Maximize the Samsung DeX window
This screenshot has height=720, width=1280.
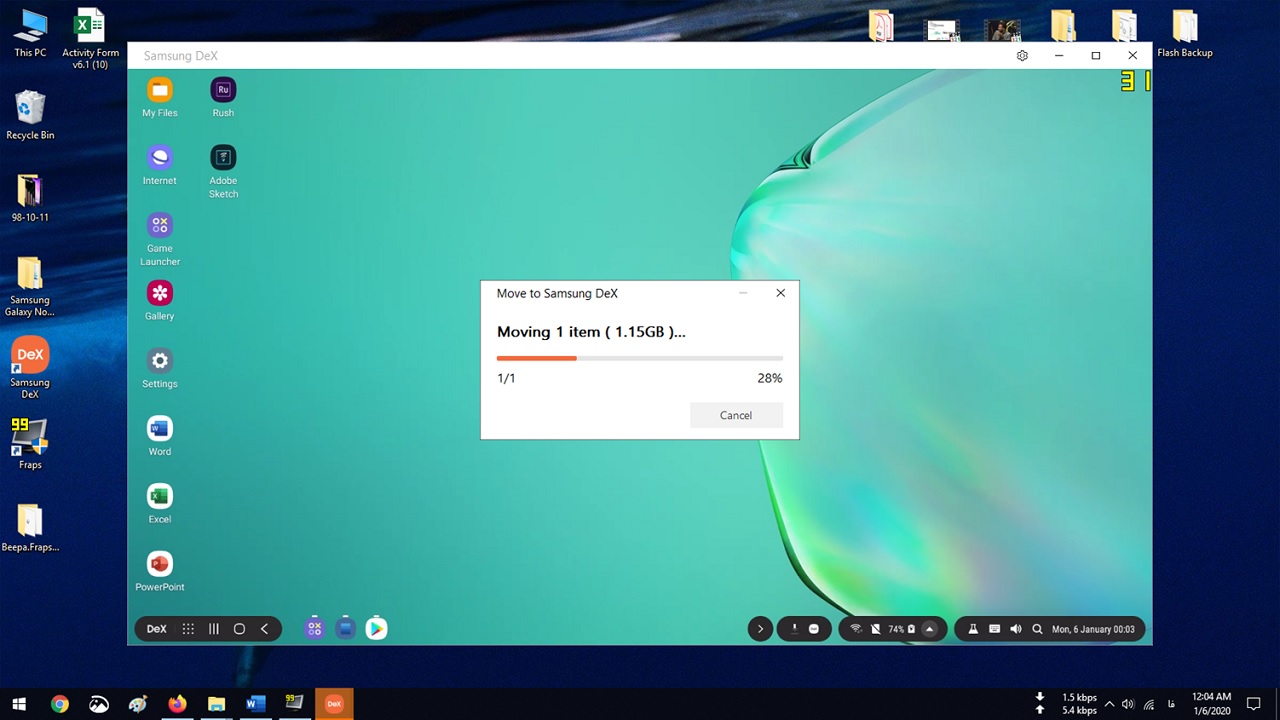click(x=1096, y=56)
